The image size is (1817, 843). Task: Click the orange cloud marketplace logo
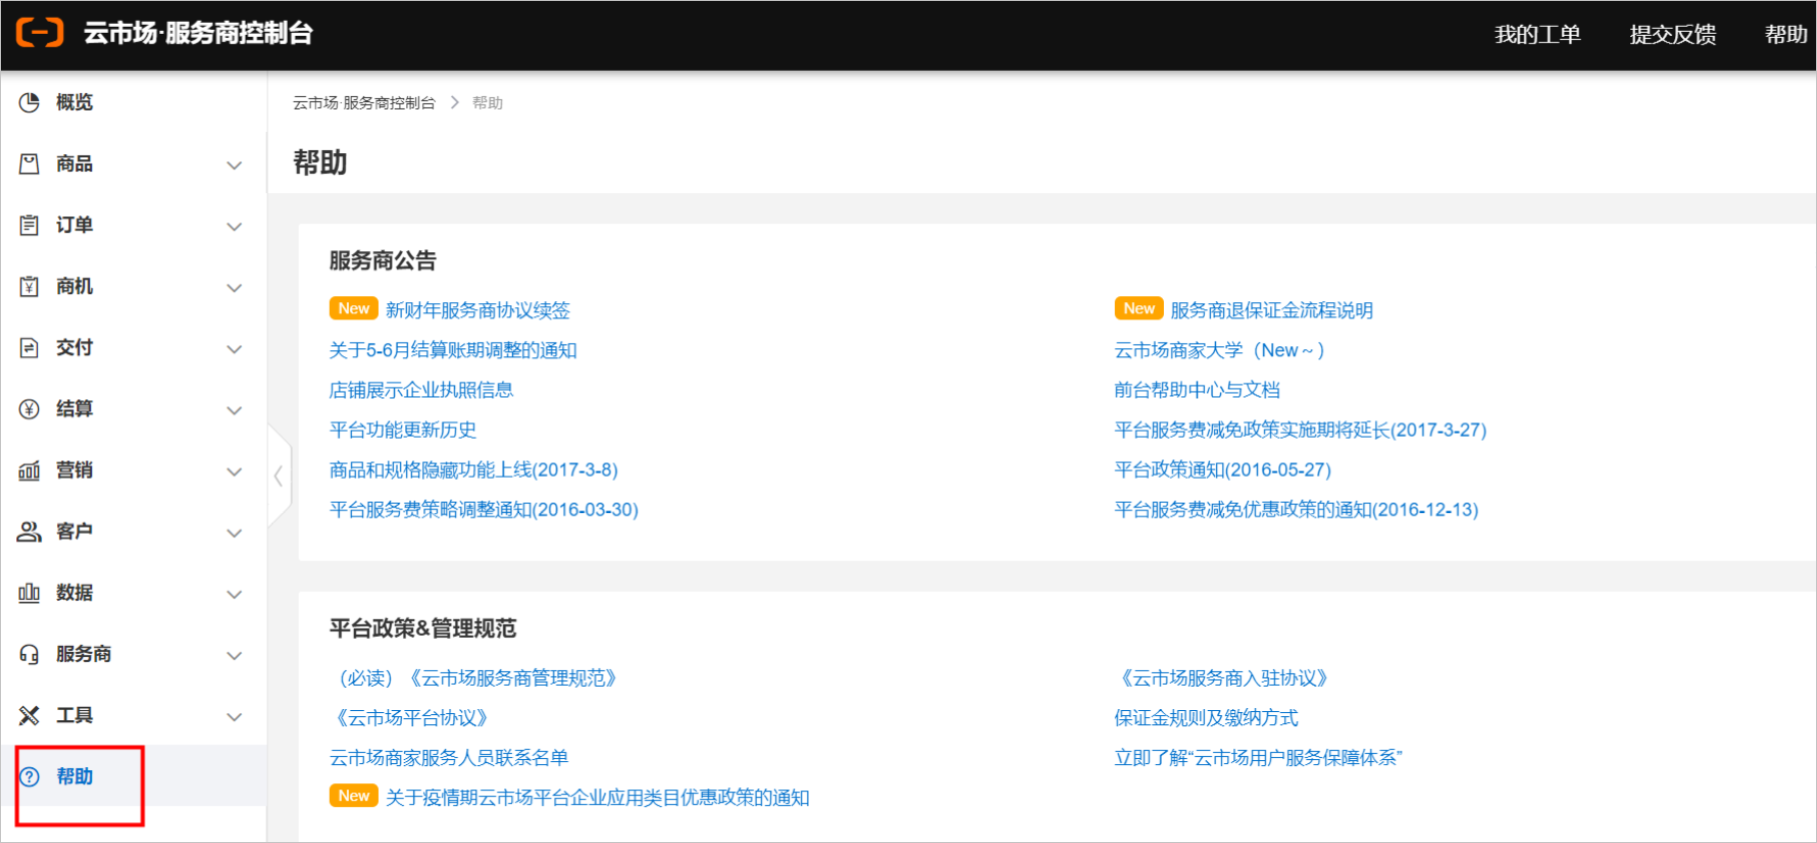tap(40, 33)
